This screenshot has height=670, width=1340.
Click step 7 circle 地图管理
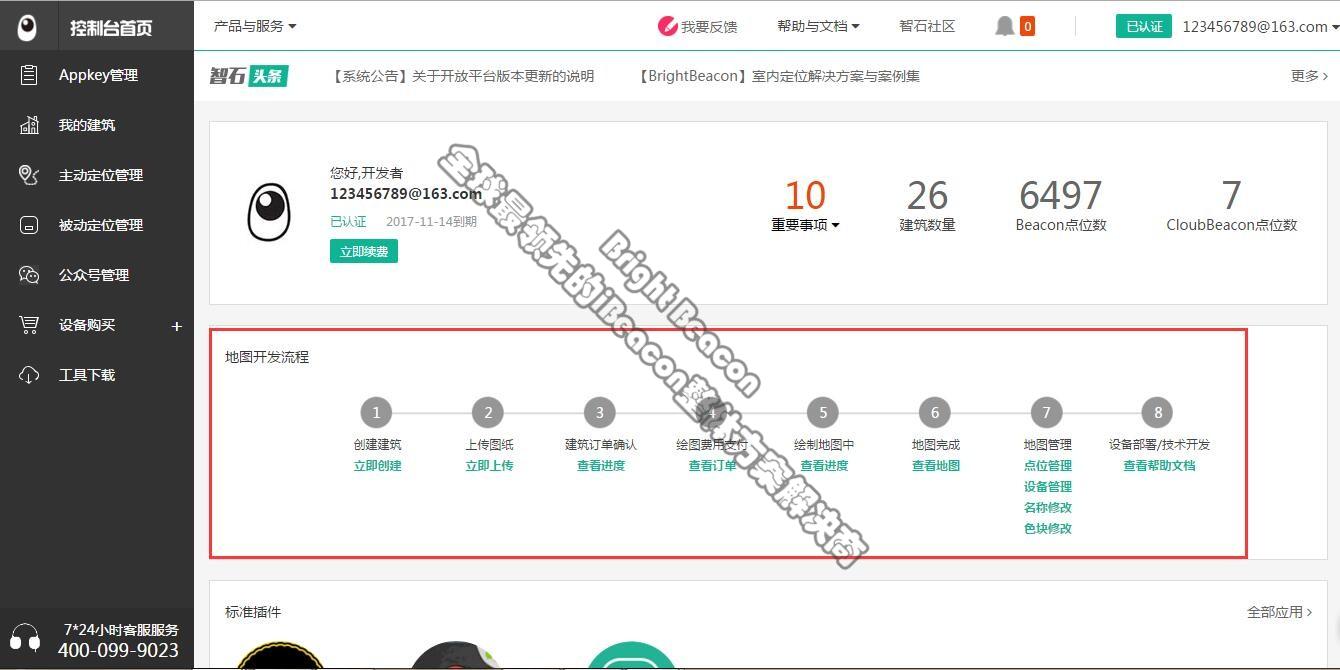[x=1047, y=412]
